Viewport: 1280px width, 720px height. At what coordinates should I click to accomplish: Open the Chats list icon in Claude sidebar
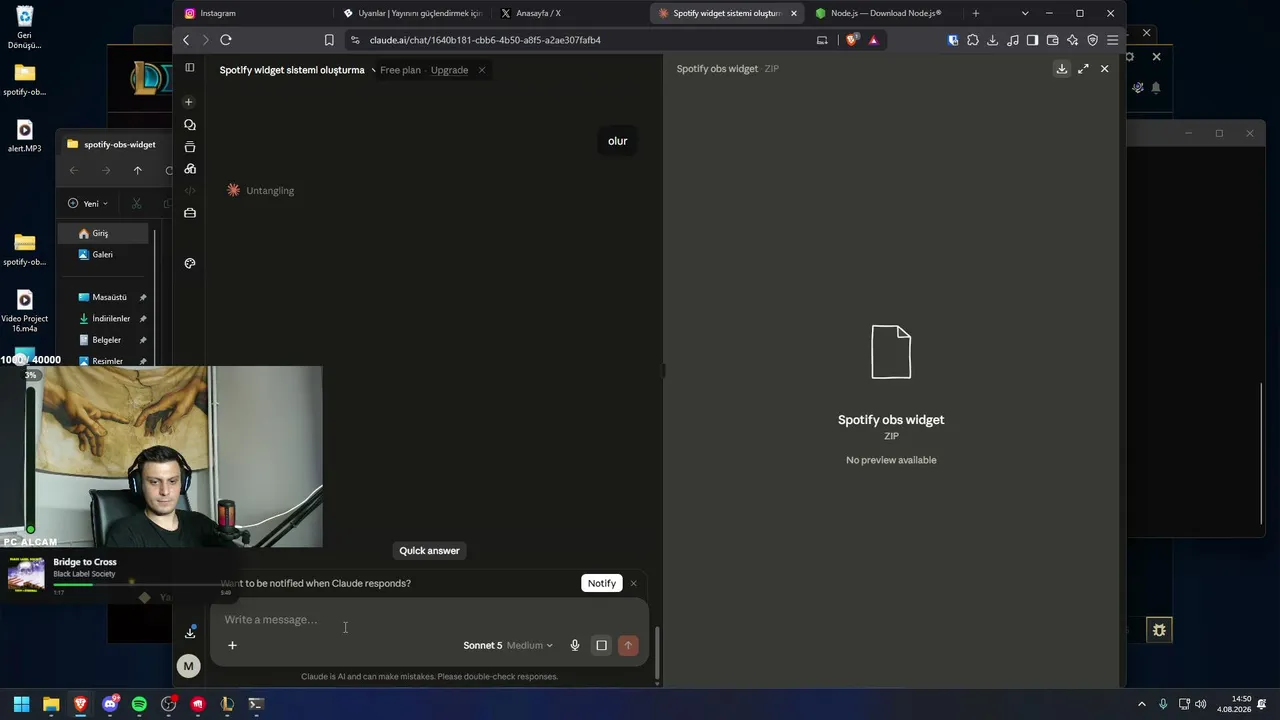tap(189, 125)
